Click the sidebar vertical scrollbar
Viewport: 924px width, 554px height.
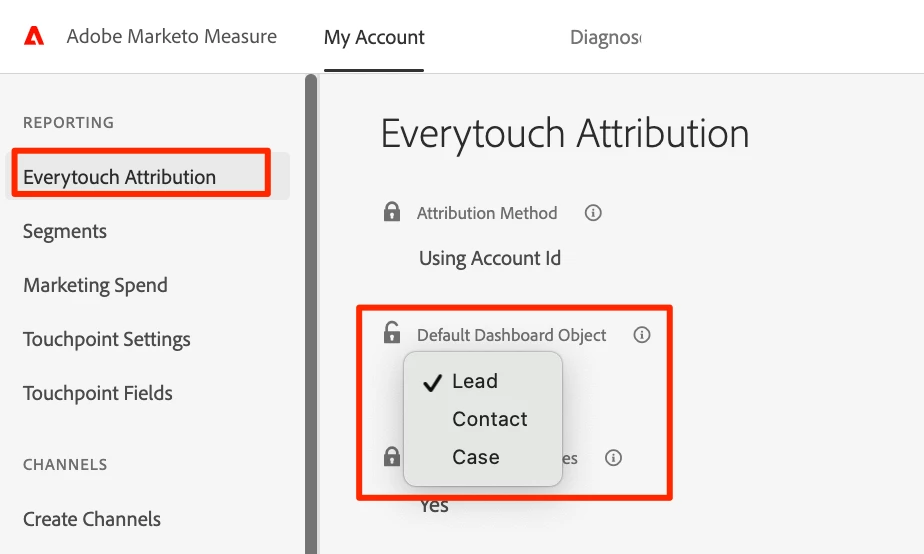point(311,314)
